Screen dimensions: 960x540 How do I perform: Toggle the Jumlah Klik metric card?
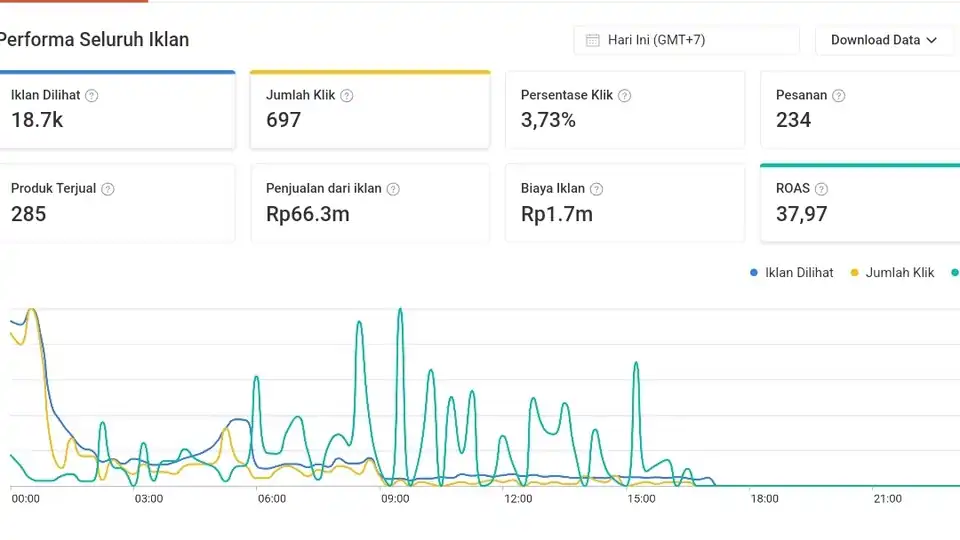pos(370,110)
